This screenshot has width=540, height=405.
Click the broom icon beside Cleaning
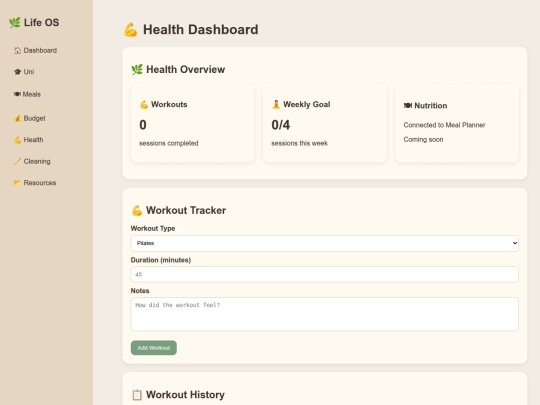18,162
